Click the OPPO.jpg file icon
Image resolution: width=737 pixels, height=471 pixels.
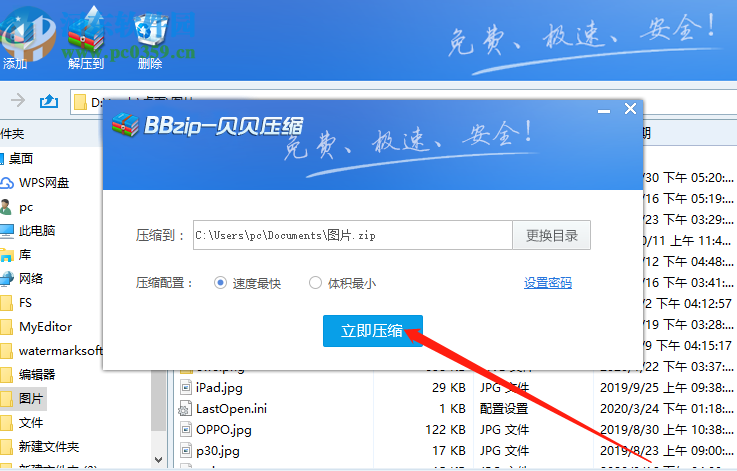[186, 430]
